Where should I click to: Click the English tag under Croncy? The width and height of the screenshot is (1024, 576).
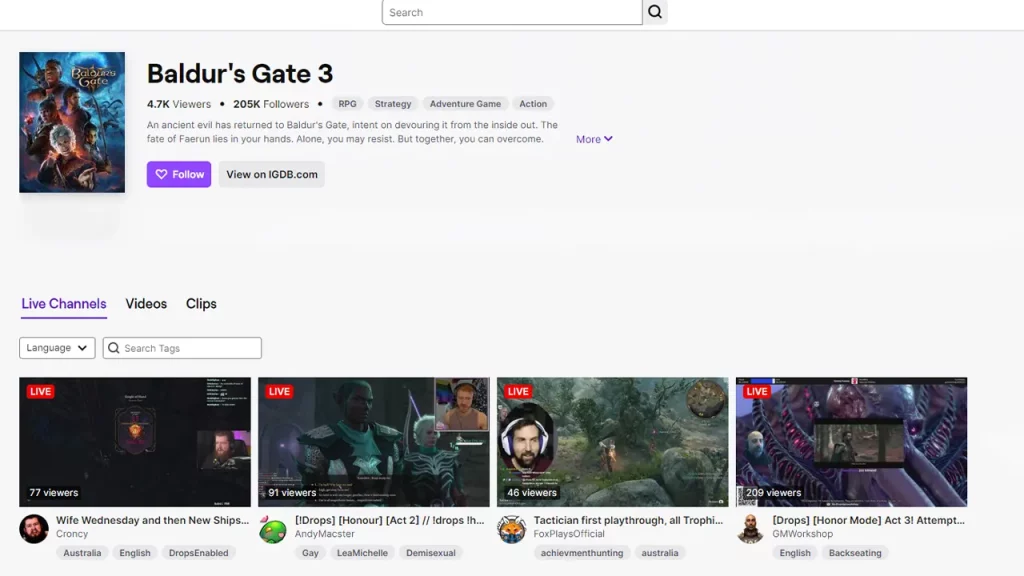[135, 552]
